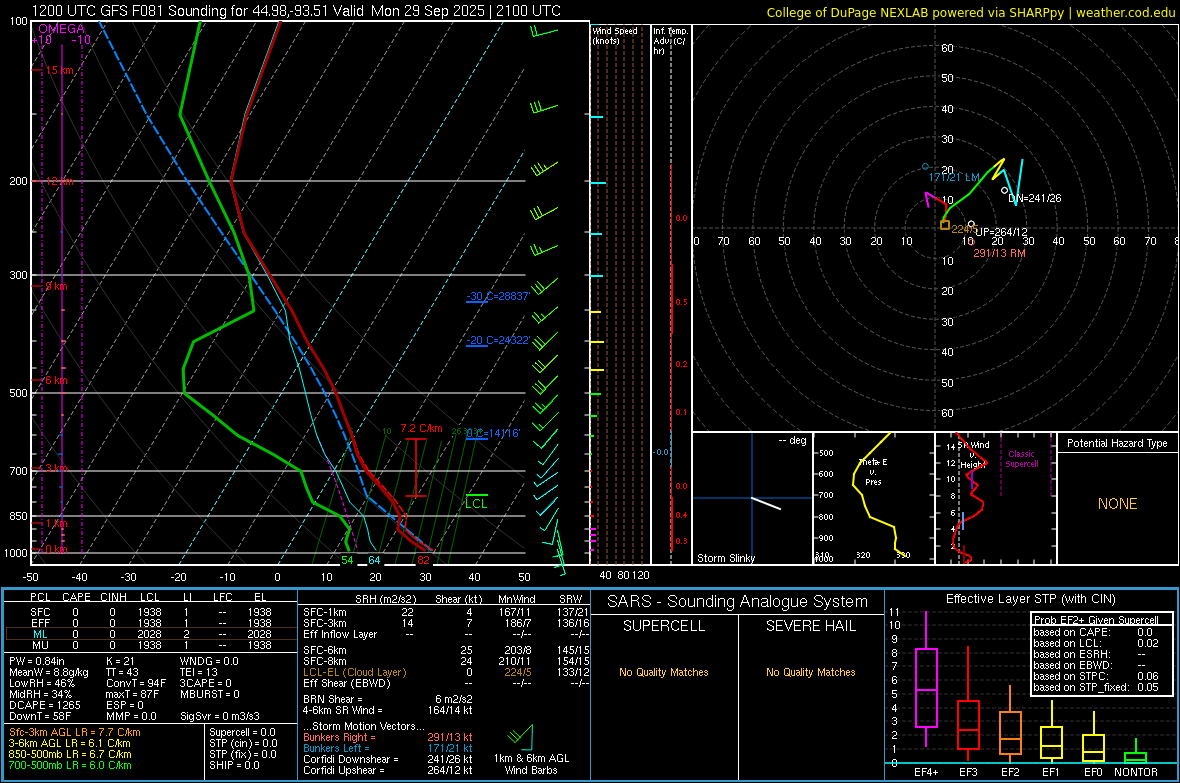
Task: Select the Wind Speed (knots) panel header
Action: 615,35
